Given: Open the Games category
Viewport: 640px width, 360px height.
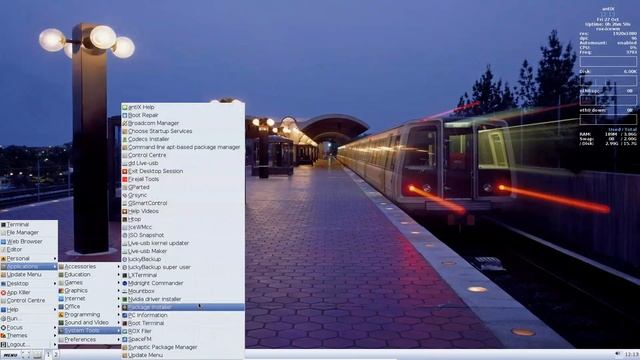Looking at the screenshot, I should (89, 282).
